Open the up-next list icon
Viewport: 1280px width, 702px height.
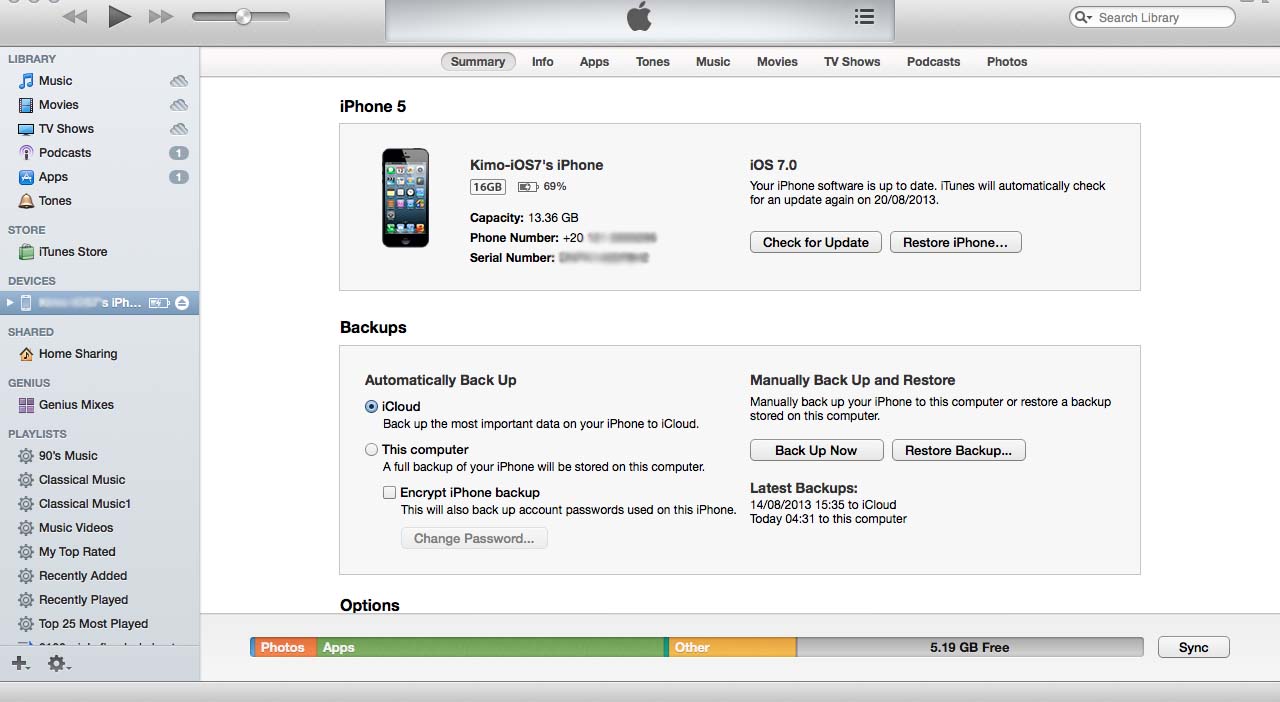865,17
